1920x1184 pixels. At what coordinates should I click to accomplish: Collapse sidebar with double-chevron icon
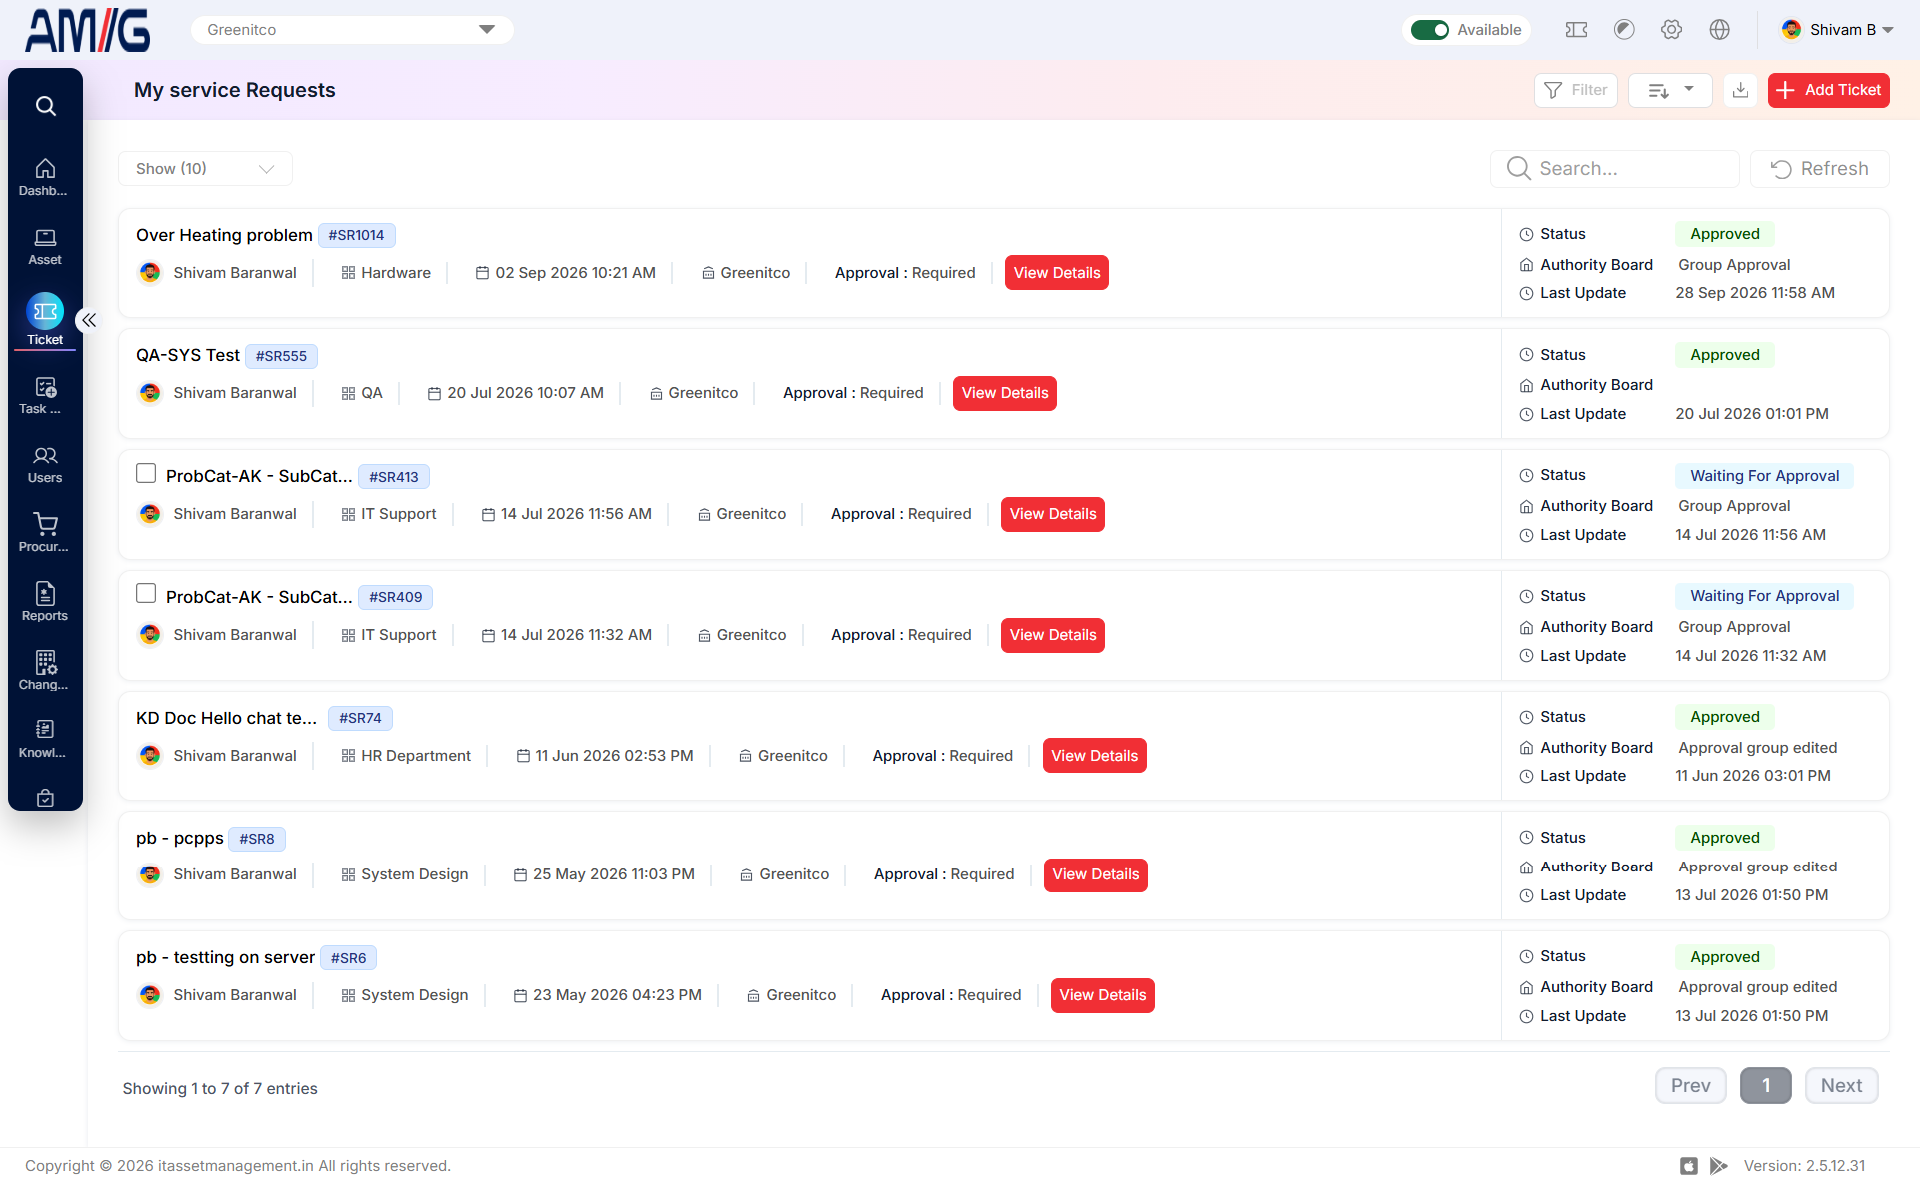pyautogui.click(x=89, y=320)
